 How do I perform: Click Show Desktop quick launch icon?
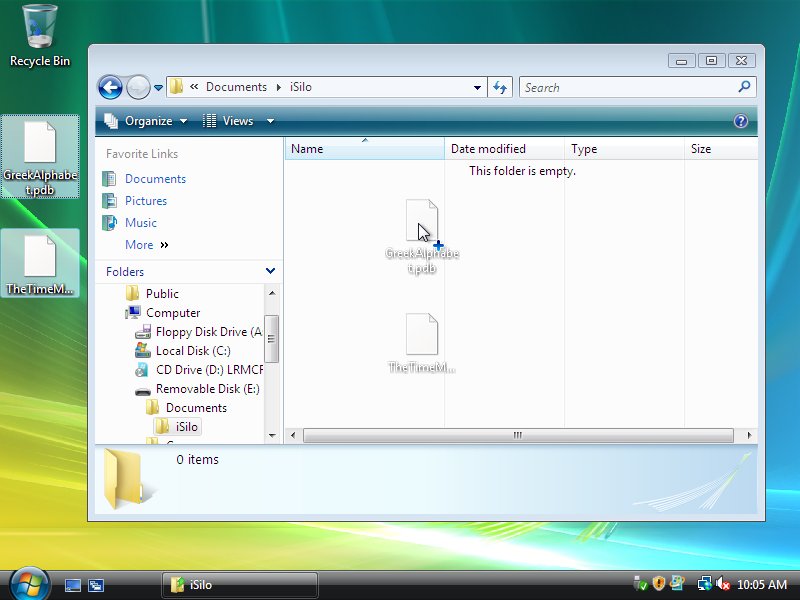point(73,585)
